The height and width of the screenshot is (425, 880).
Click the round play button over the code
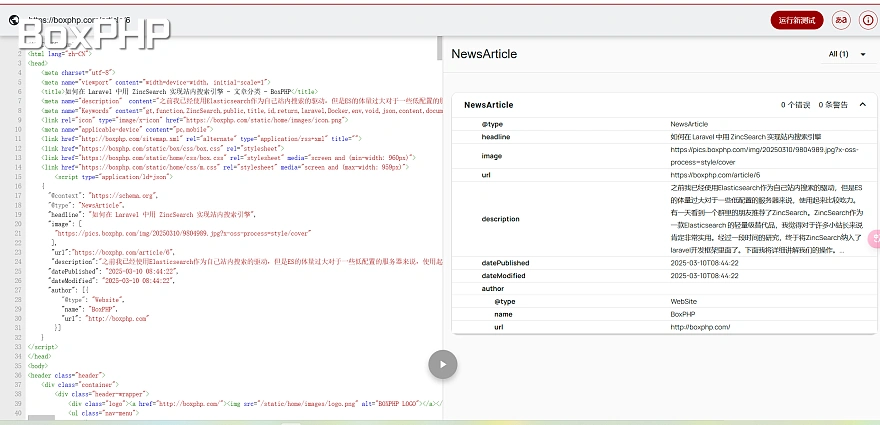tap(443, 364)
